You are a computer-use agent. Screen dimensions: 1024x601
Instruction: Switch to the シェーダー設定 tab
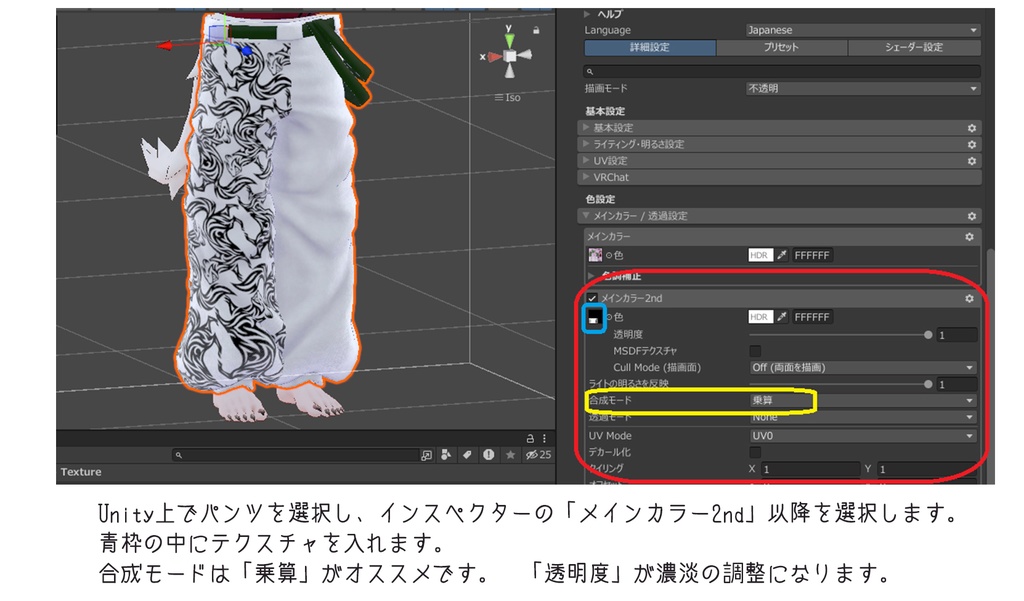click(x=914, y=47)
